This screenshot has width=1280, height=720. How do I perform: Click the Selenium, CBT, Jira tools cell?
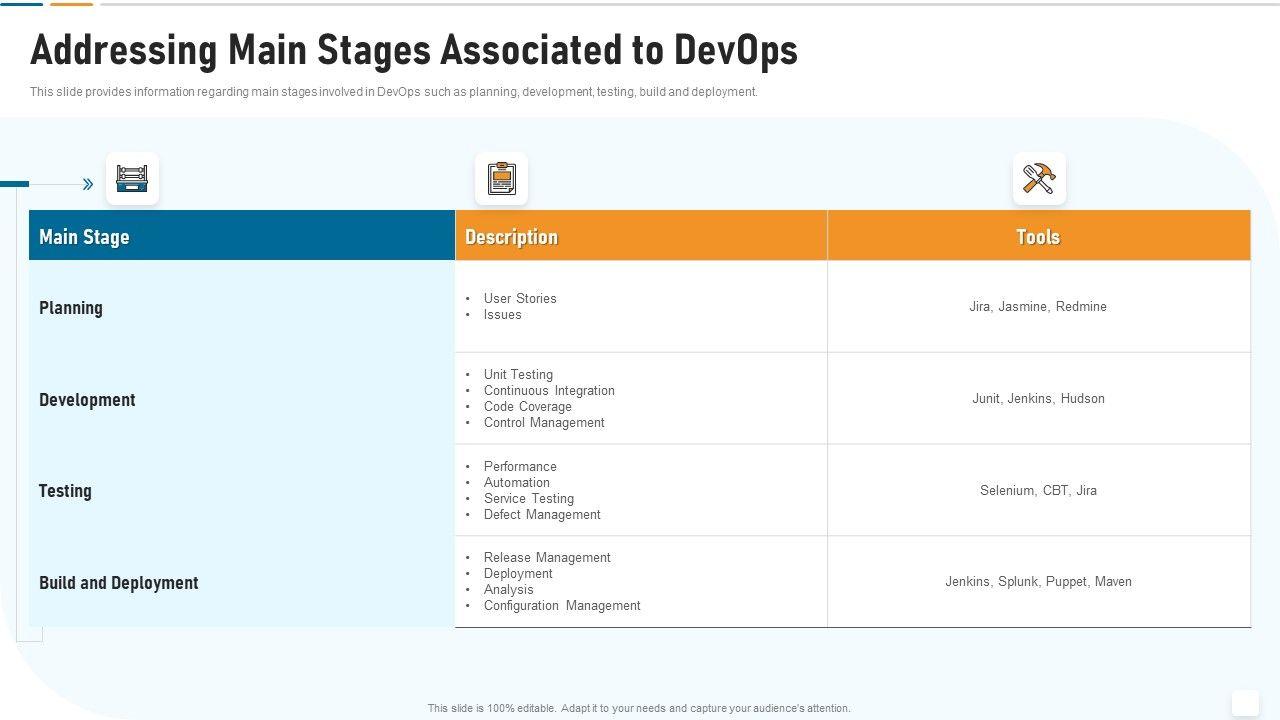click(1038, 491)
